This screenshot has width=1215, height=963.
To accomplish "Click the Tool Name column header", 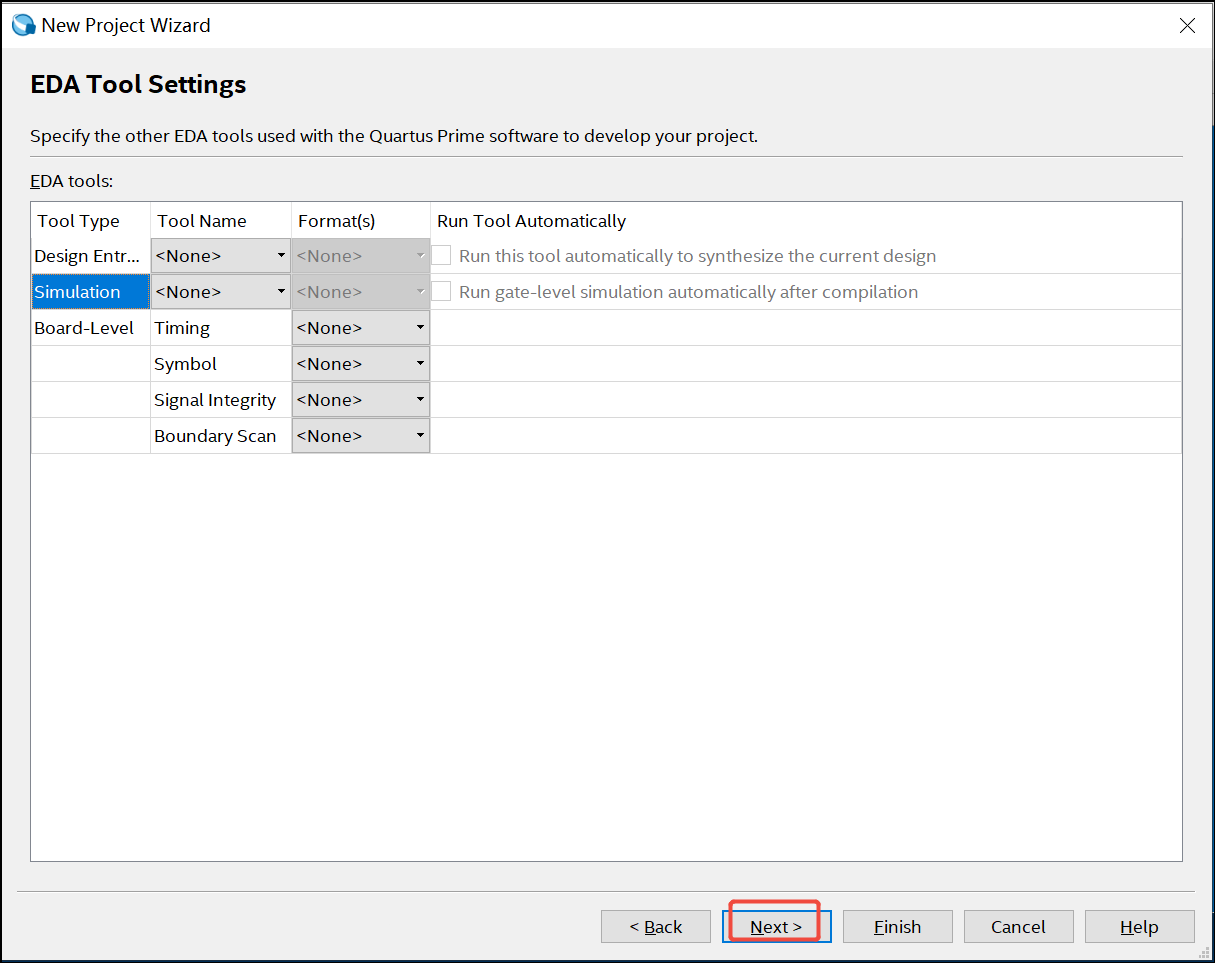I will 221,221.
